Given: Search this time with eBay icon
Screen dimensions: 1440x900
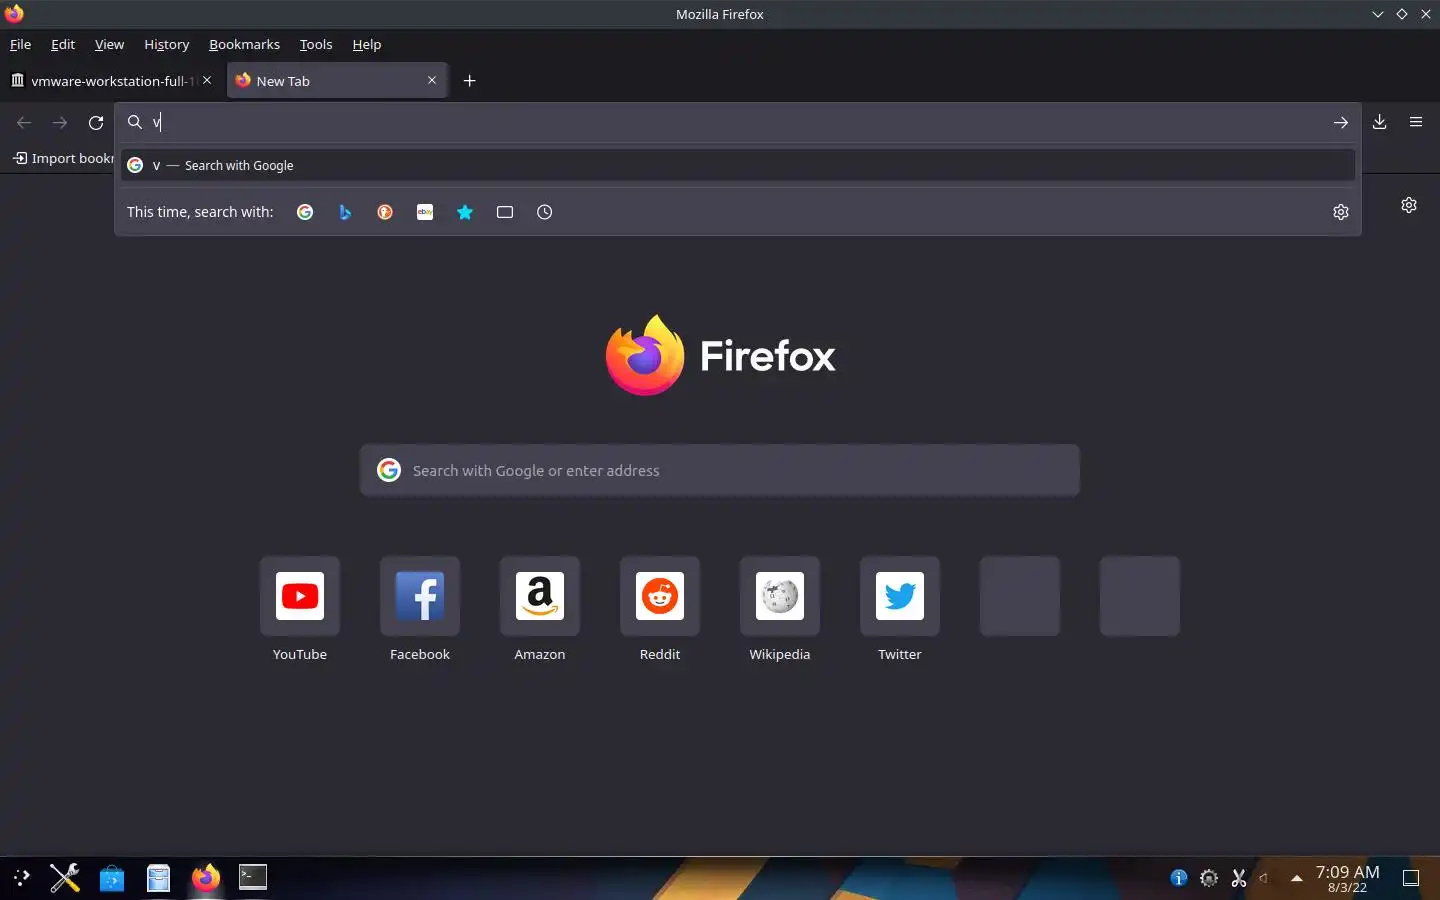Looking at the screenshot, I should pos(425,212).
